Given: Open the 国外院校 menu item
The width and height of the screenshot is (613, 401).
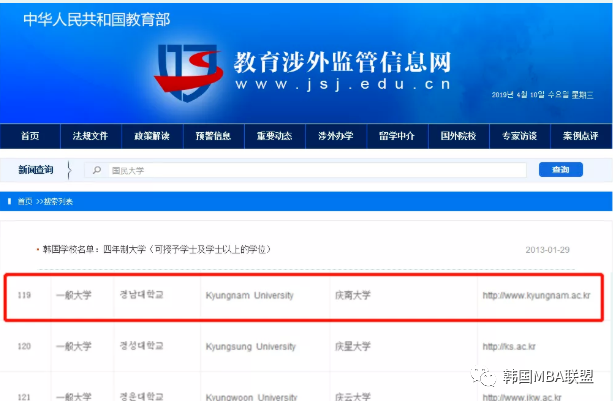Looking at the screenshot, I should coord(459,136).
